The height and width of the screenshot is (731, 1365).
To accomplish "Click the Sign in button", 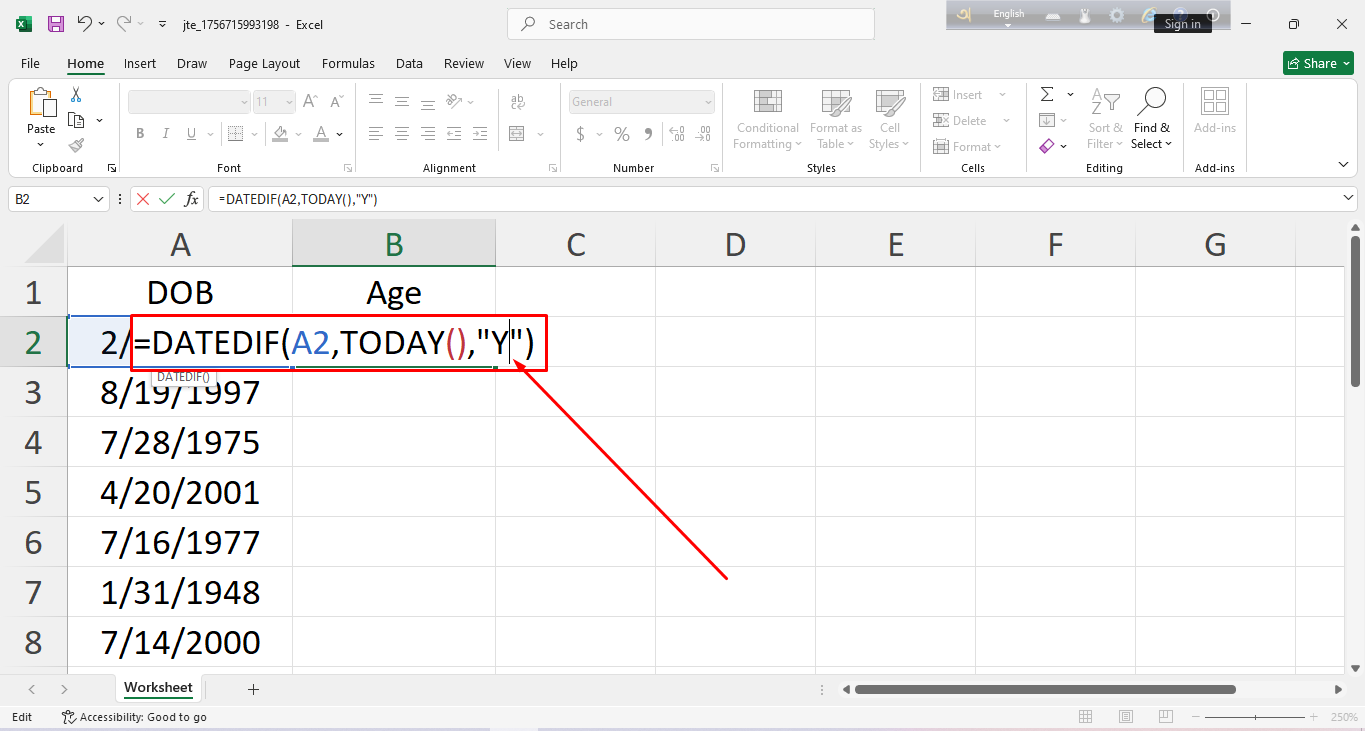I will tap(1182, 24).
